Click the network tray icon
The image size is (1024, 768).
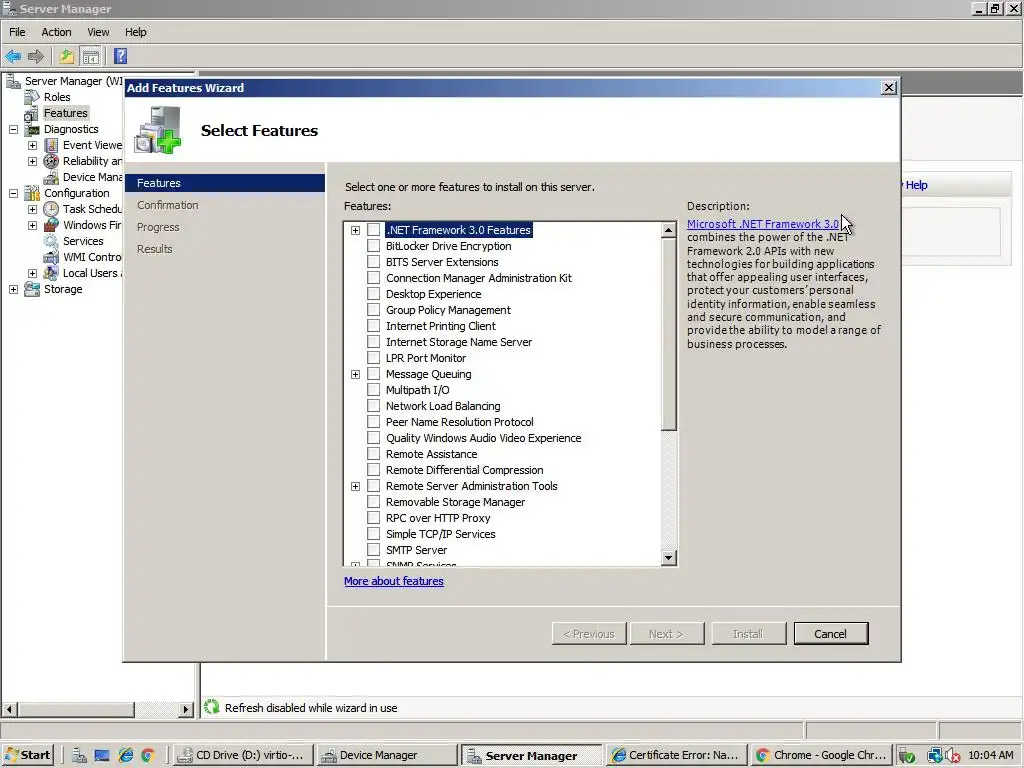click(x=935, y=756)
